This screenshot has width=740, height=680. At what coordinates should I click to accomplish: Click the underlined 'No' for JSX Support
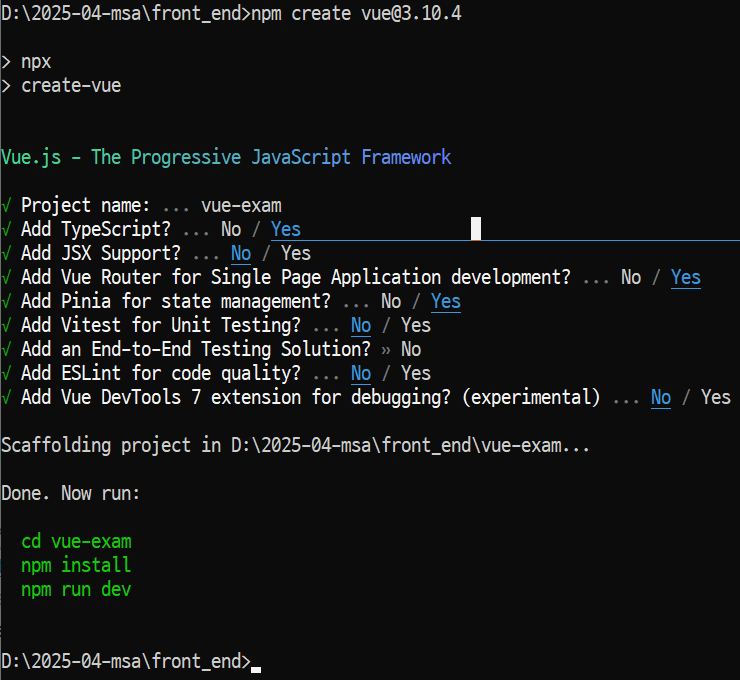(241, 254)
